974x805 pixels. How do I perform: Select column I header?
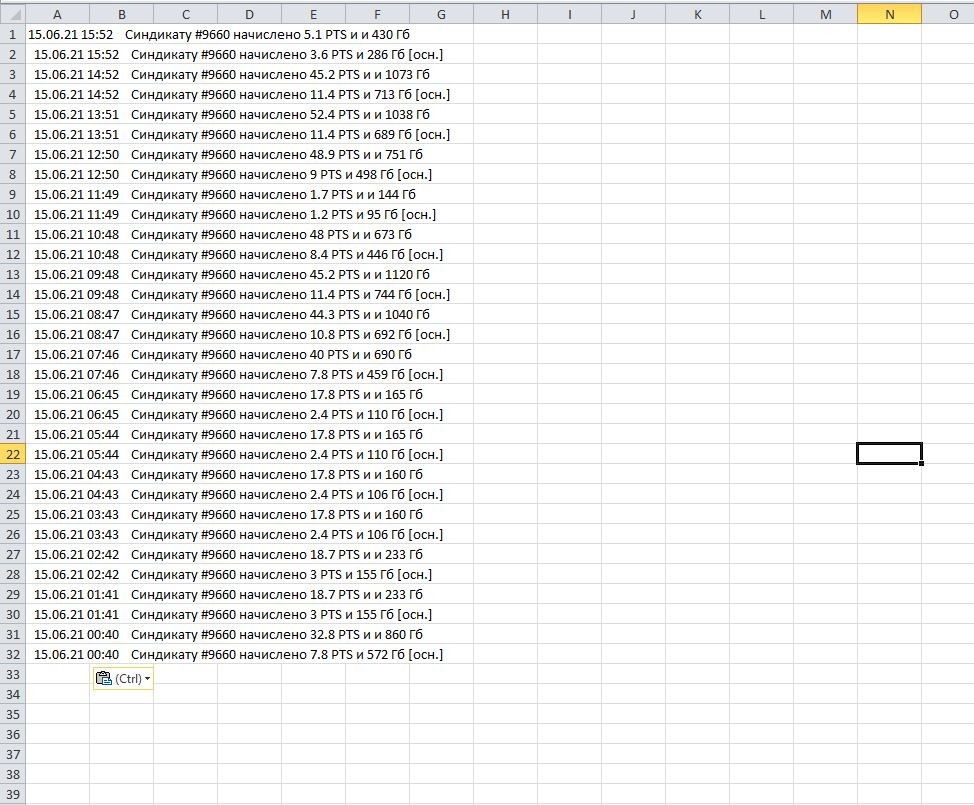pyautogui.click(x=570, y=14)
